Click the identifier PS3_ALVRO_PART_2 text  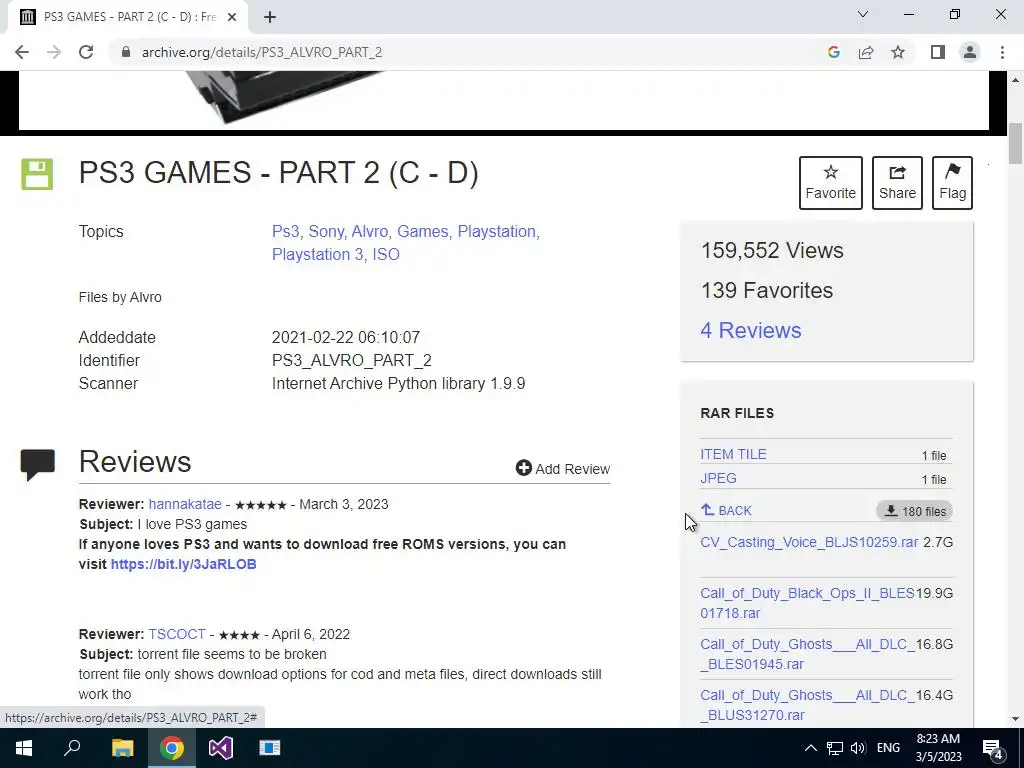click(x=351, y=360)
